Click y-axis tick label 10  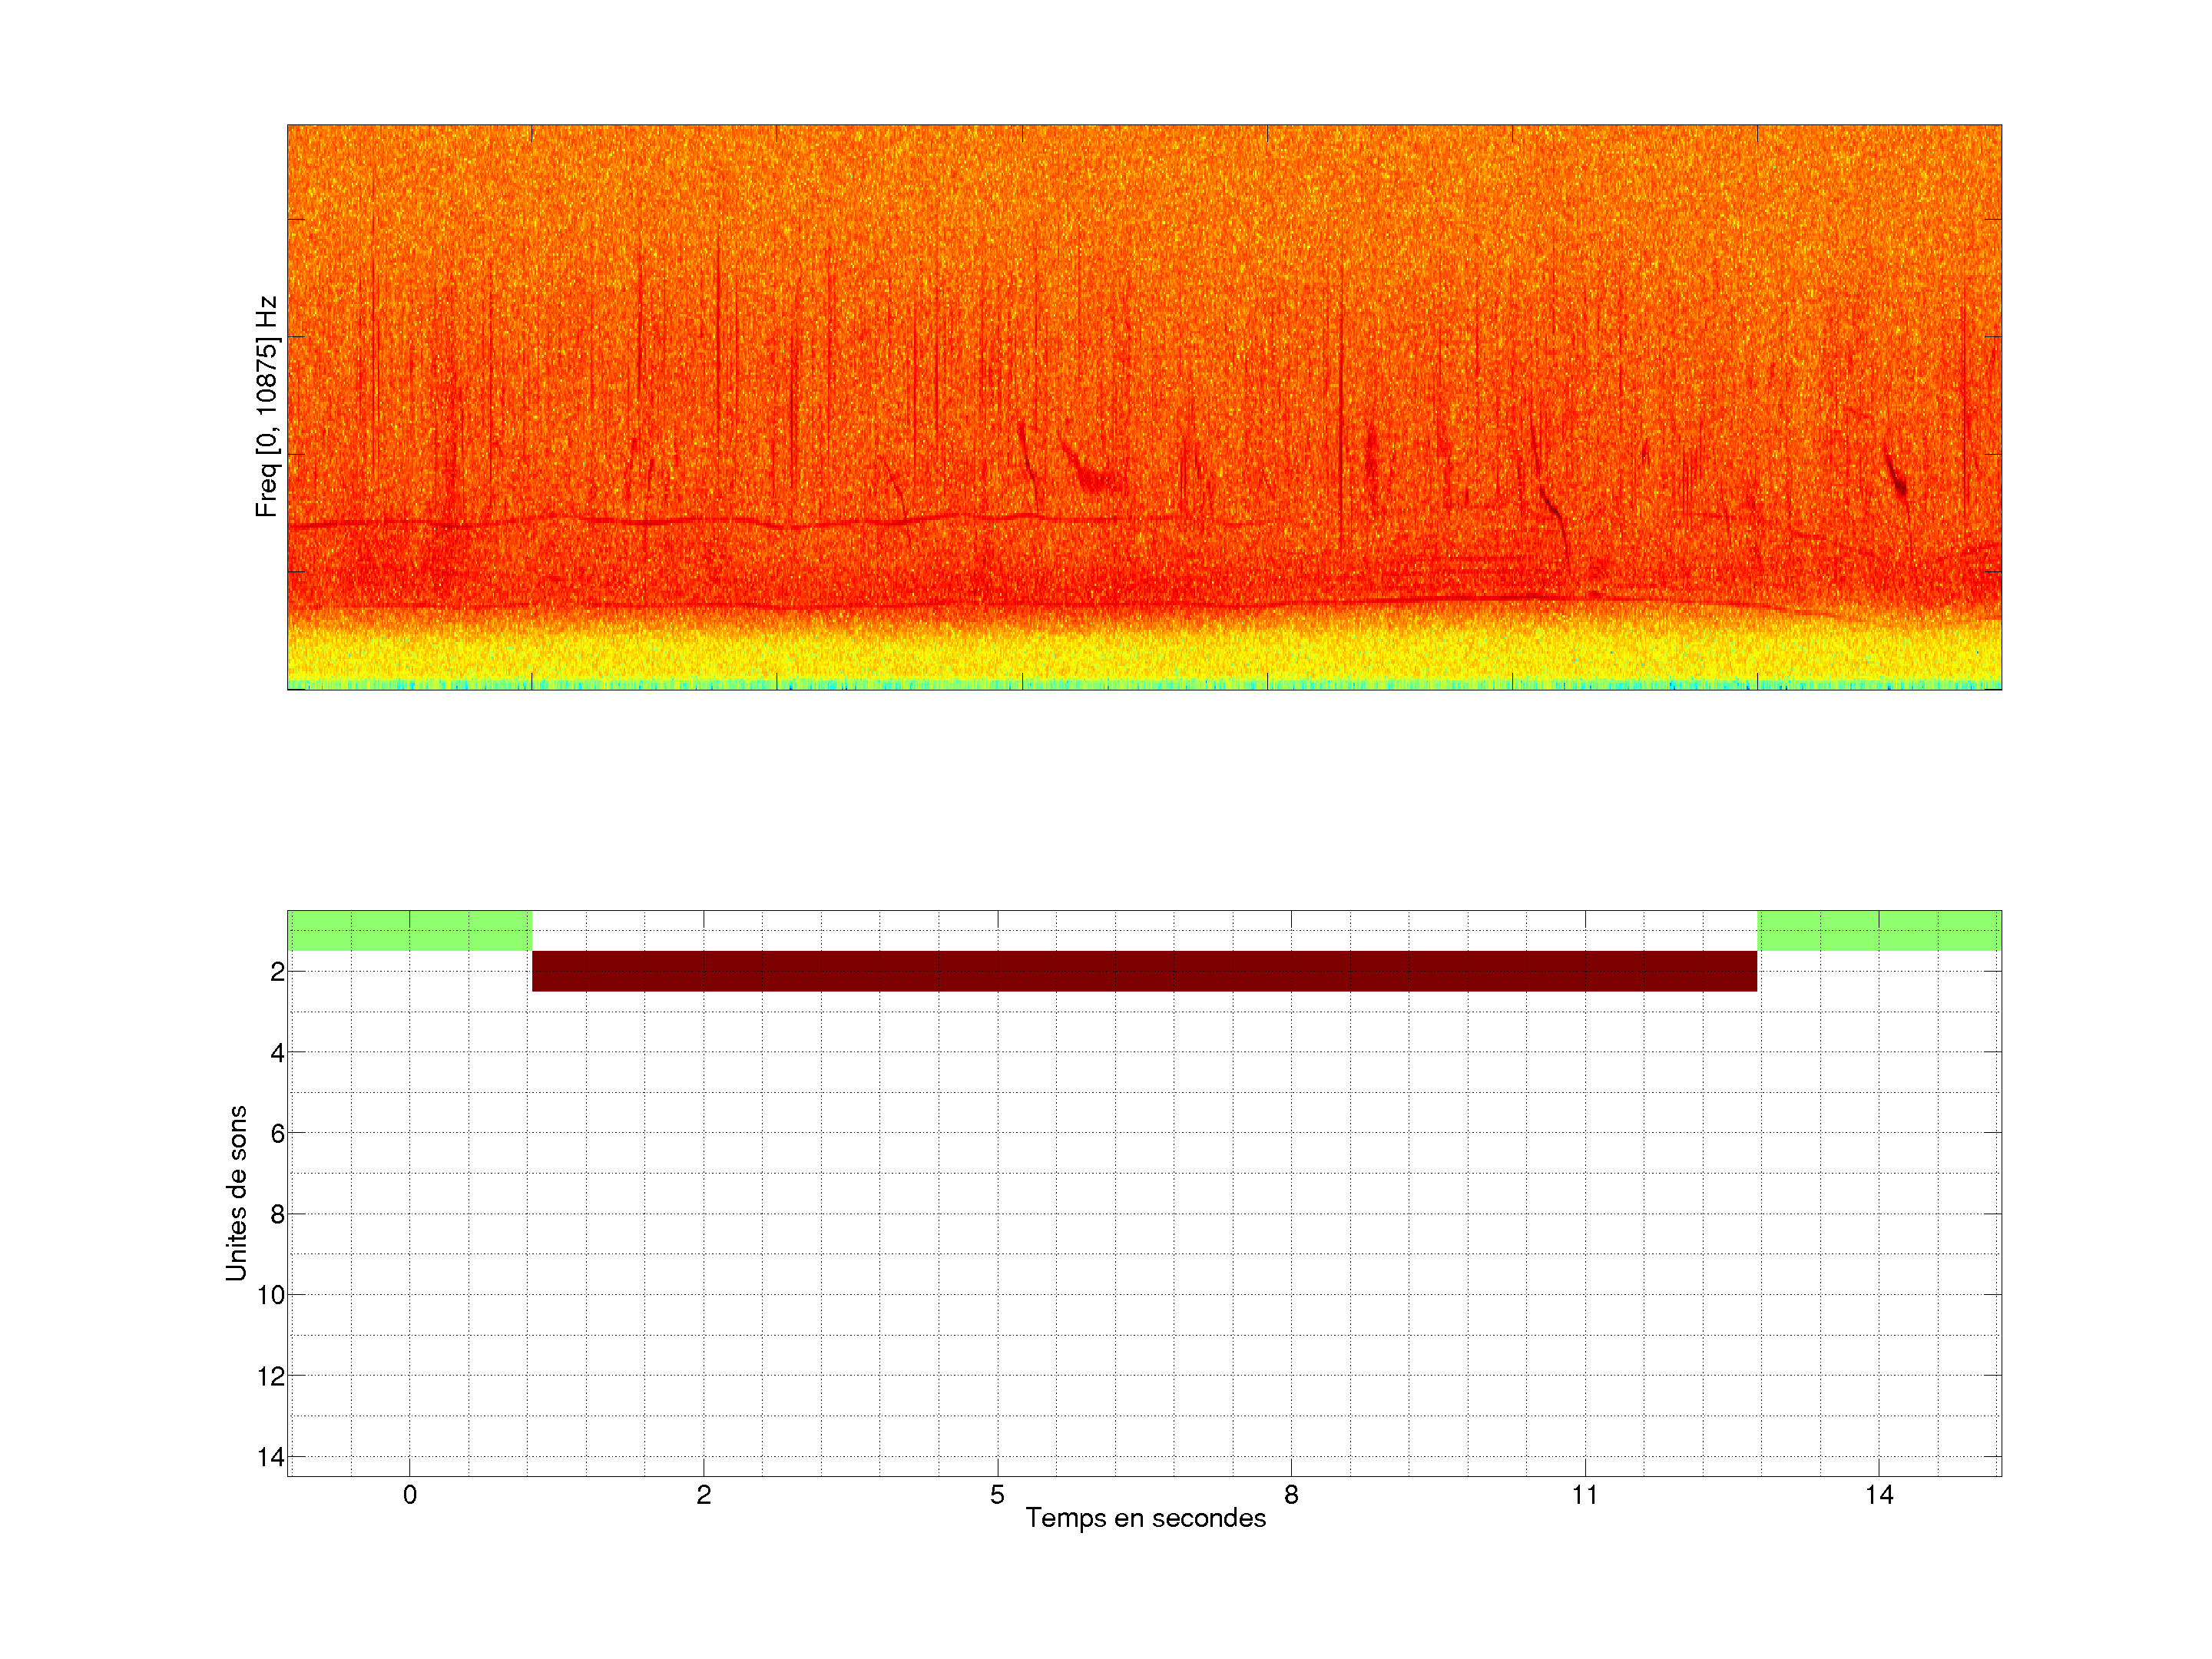pos(271,1295)
